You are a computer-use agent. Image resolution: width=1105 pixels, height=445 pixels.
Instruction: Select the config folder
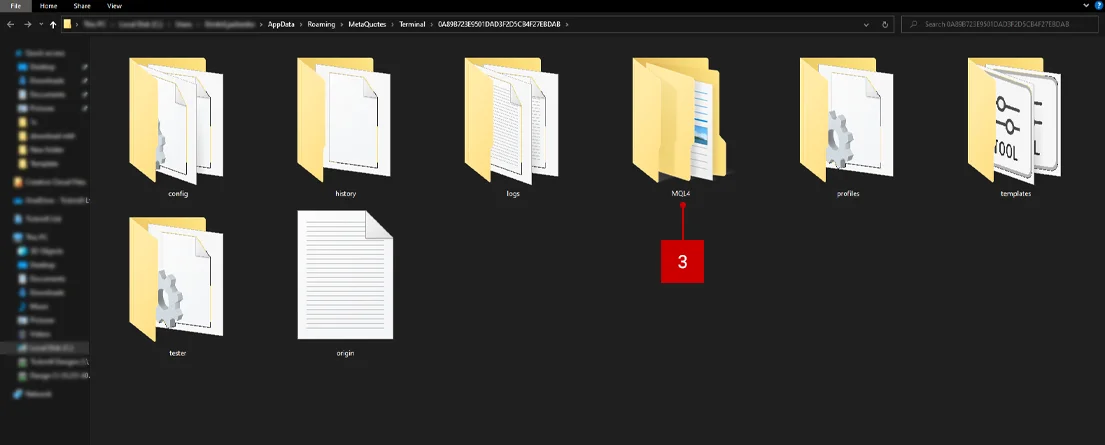pos(178,122)
